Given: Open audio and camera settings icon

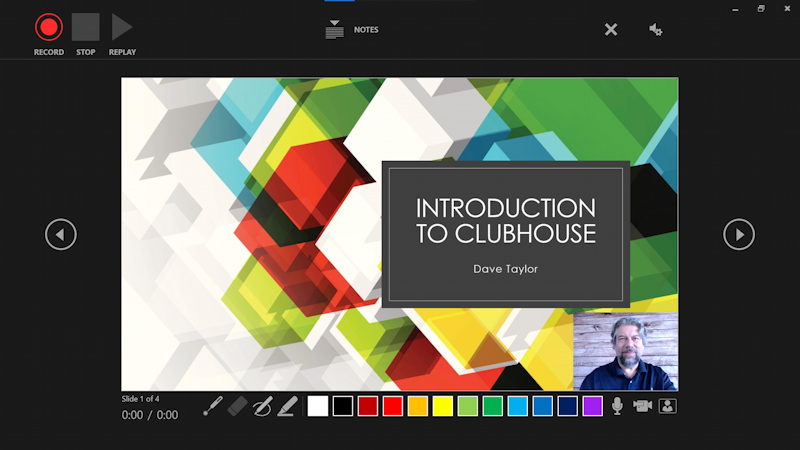Looking at the screenshot, I should coord(656,30).
